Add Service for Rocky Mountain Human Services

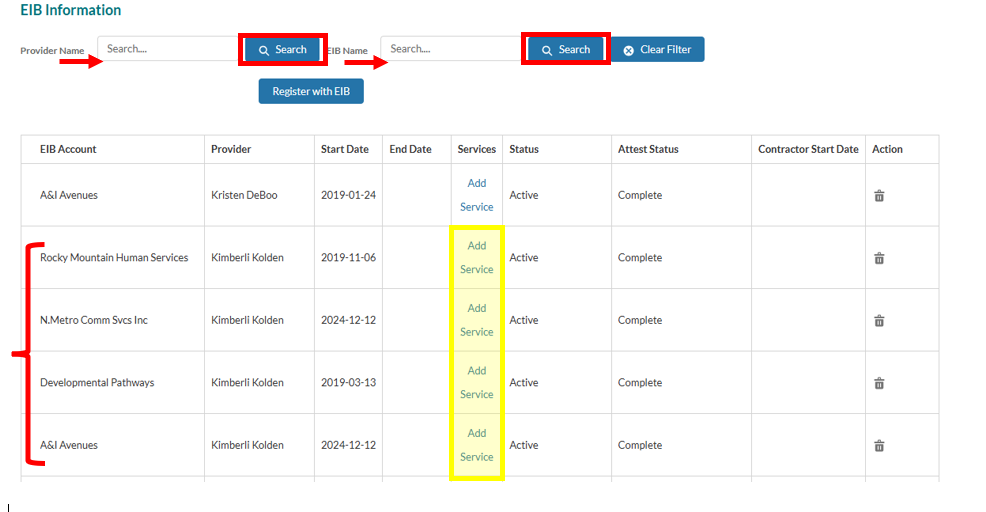tap(477, 257)
